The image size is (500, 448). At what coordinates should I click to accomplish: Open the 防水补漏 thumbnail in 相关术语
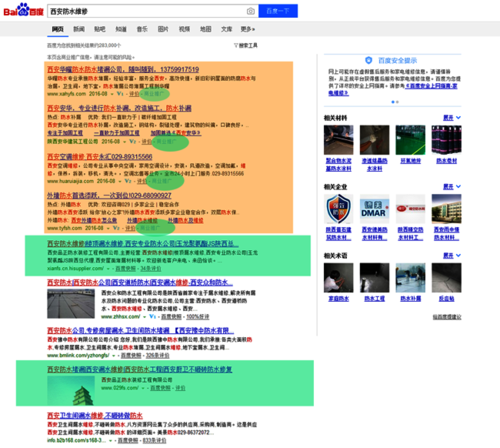pos(410,278)
